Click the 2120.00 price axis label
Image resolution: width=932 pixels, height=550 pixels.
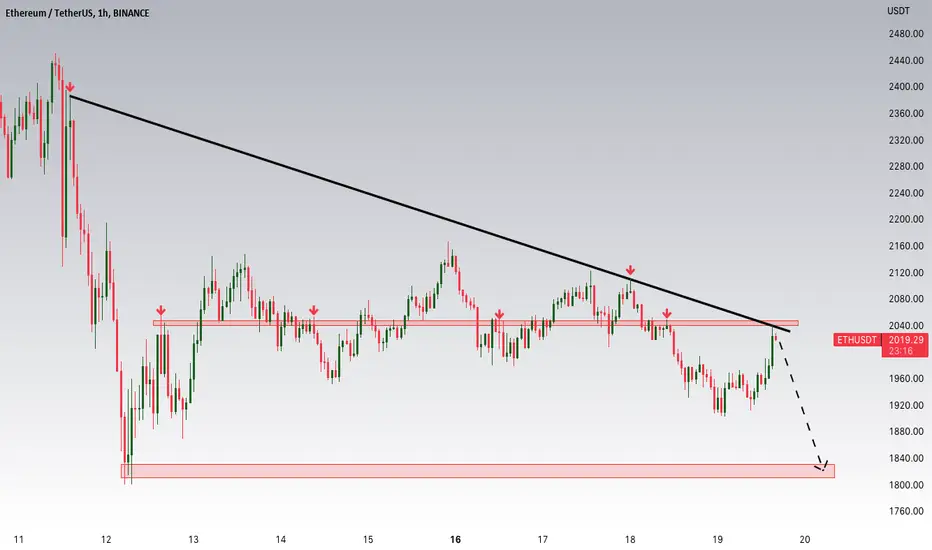pyautogui.click(x=906, y=272)
